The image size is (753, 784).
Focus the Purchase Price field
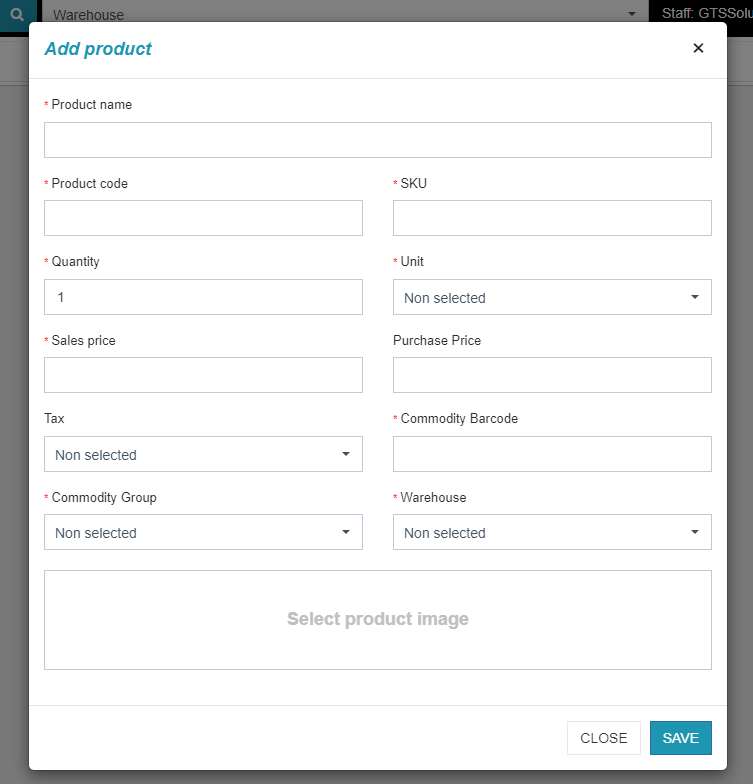coord(552,375)
